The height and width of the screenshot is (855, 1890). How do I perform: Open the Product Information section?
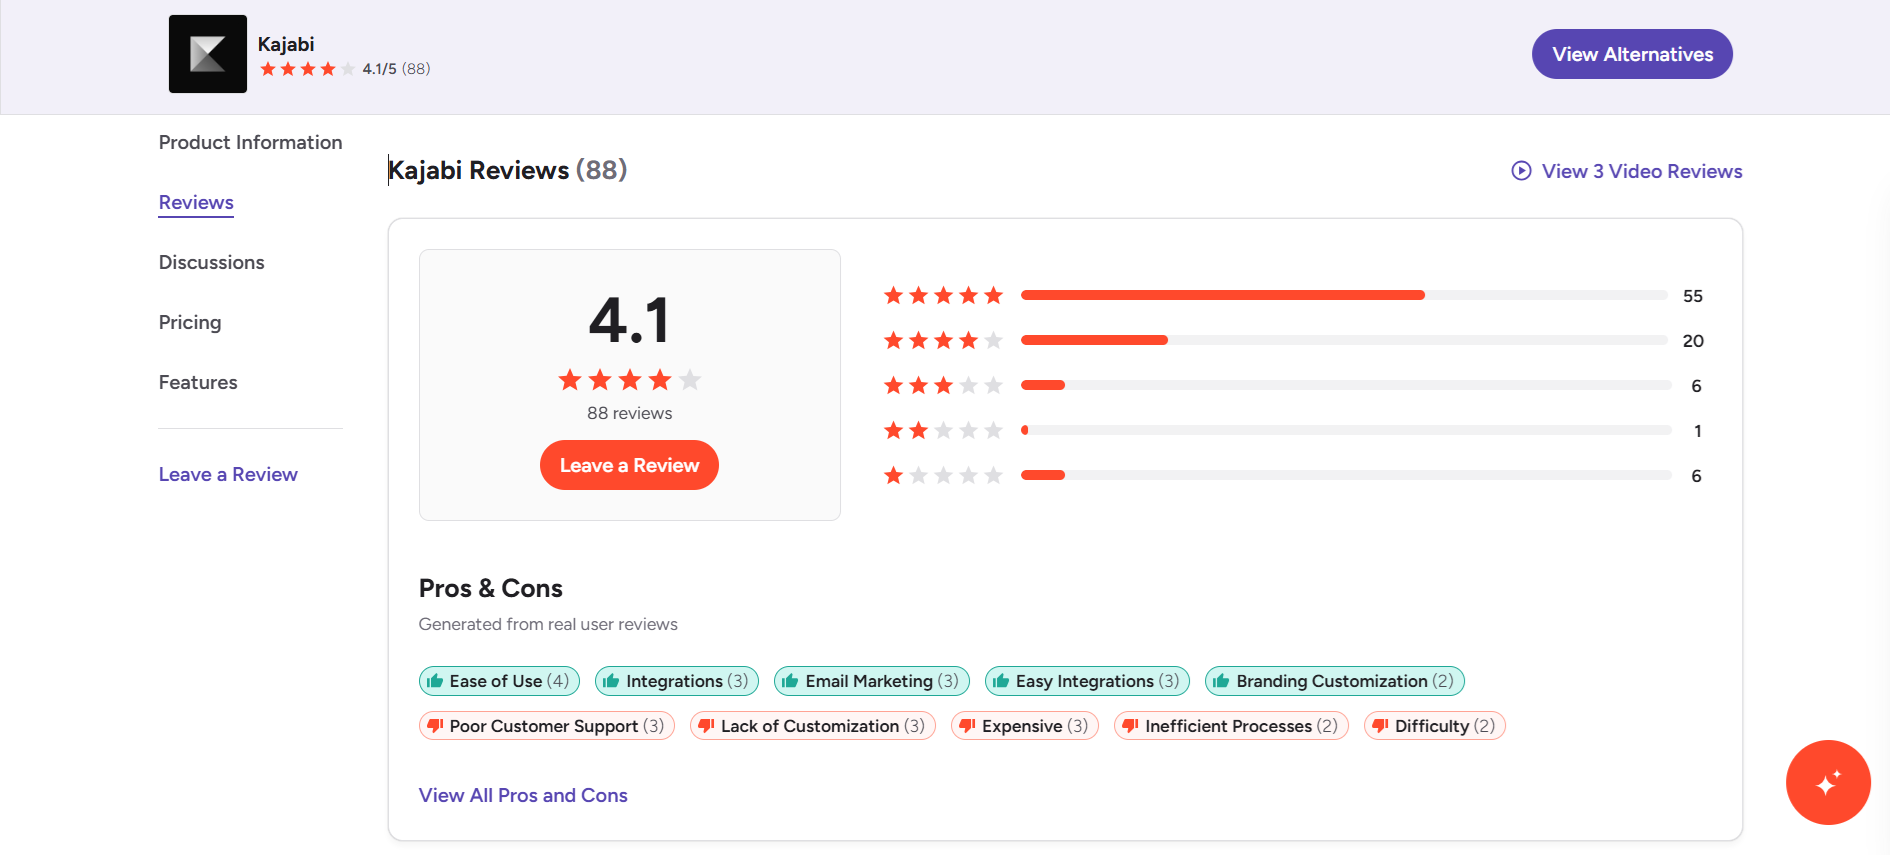(x=250, y=142)
